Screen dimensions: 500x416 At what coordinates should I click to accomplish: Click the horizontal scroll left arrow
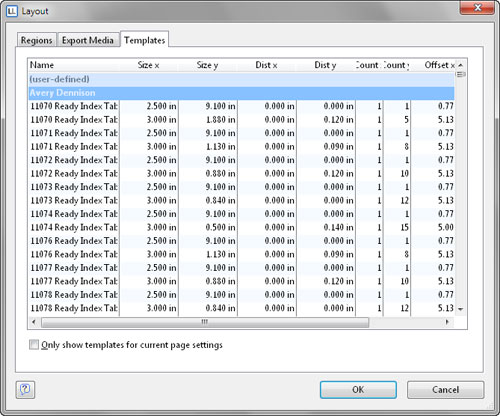pyautogui.click(x=34, y=322)
